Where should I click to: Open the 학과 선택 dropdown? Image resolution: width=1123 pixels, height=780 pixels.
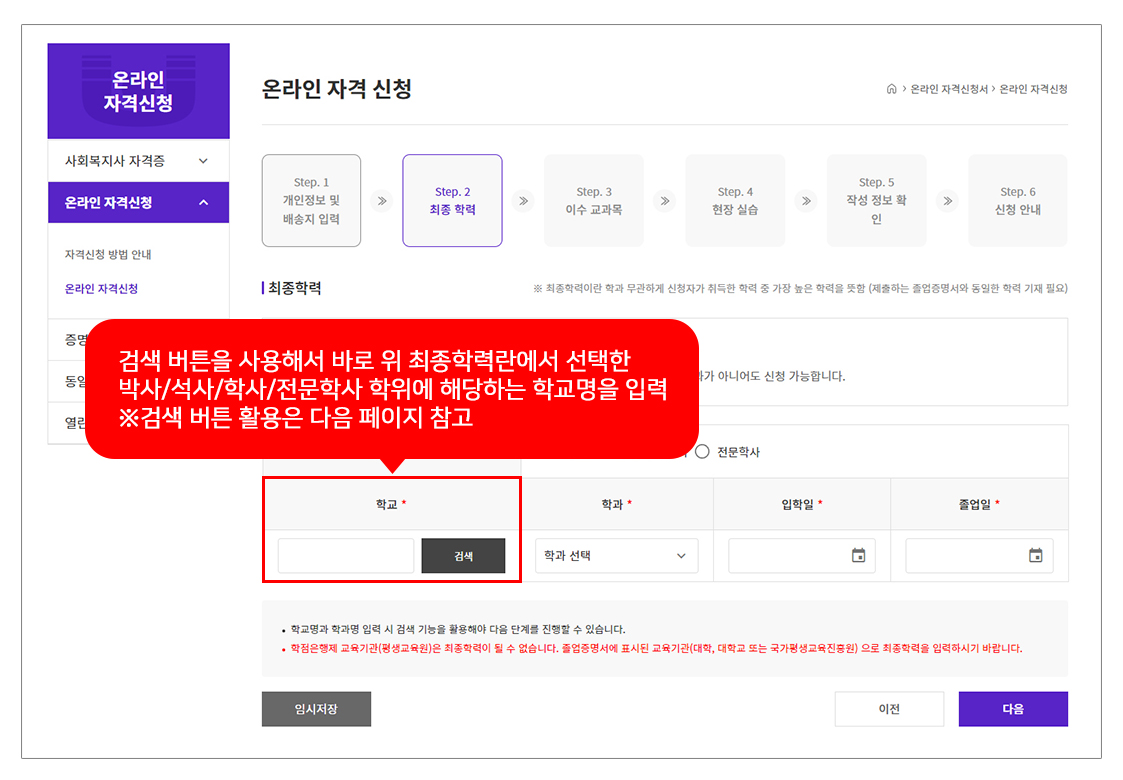616,556
